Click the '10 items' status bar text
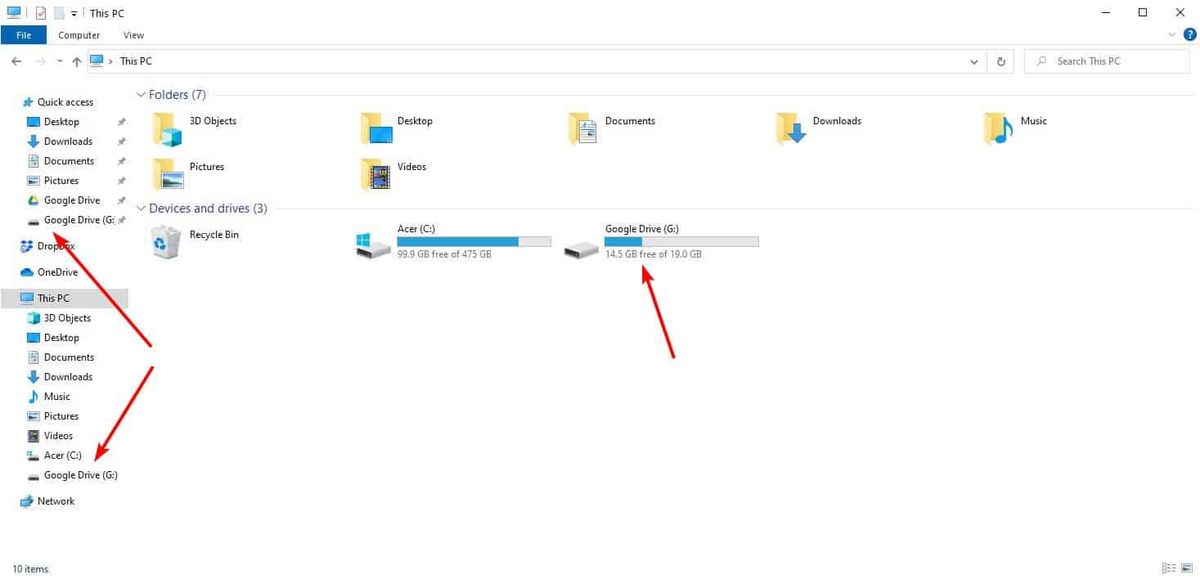 point(30,569)
